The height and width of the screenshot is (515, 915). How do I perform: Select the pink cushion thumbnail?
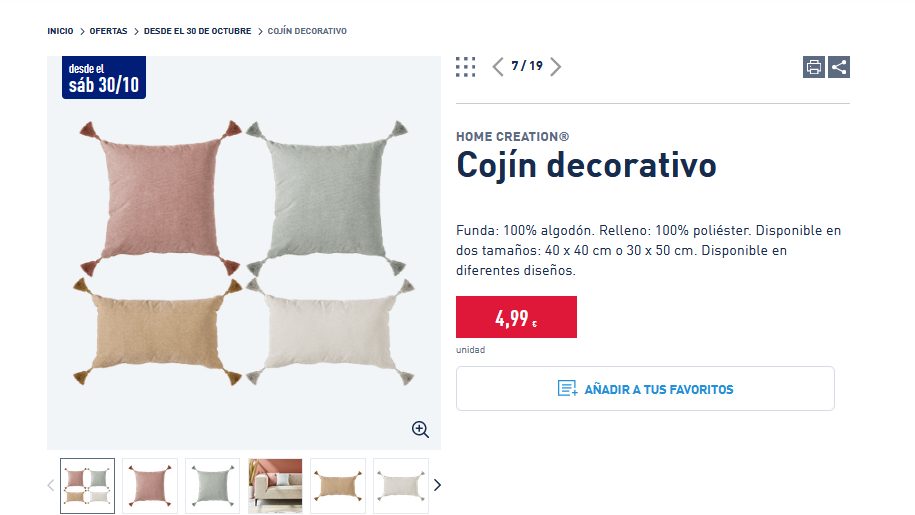[150, 485]
